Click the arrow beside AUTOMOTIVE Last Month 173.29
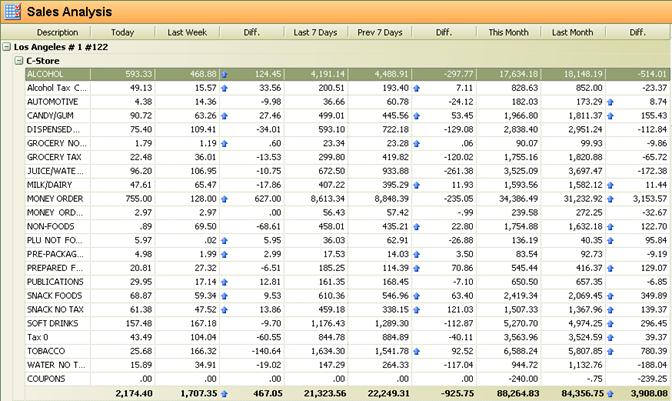672x401 pixels. pyautogui.click(x=604, y=102)
